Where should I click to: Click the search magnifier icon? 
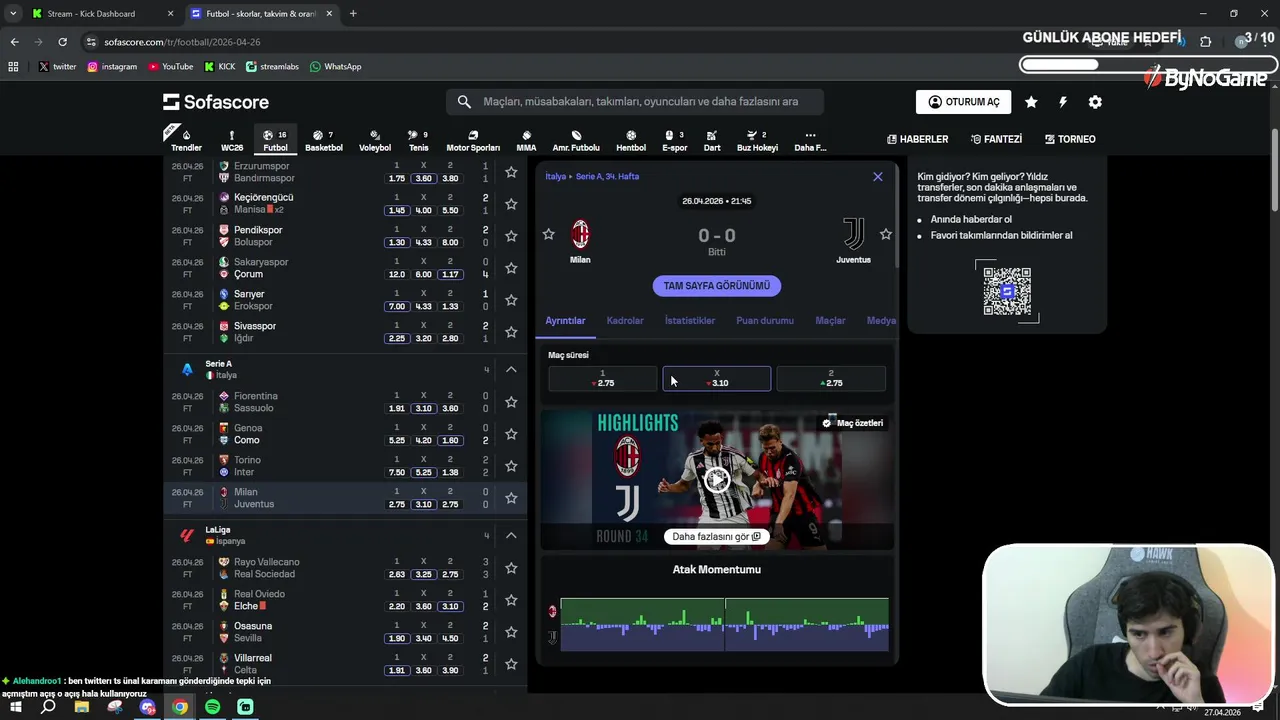464,101
